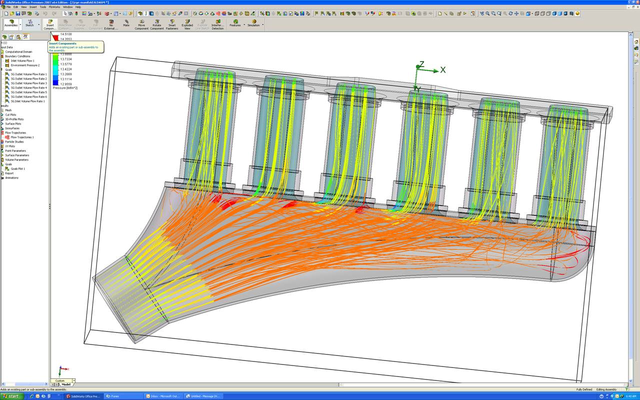
Task: Click the Sketch toolbar icon
Action: click(30, 21)
